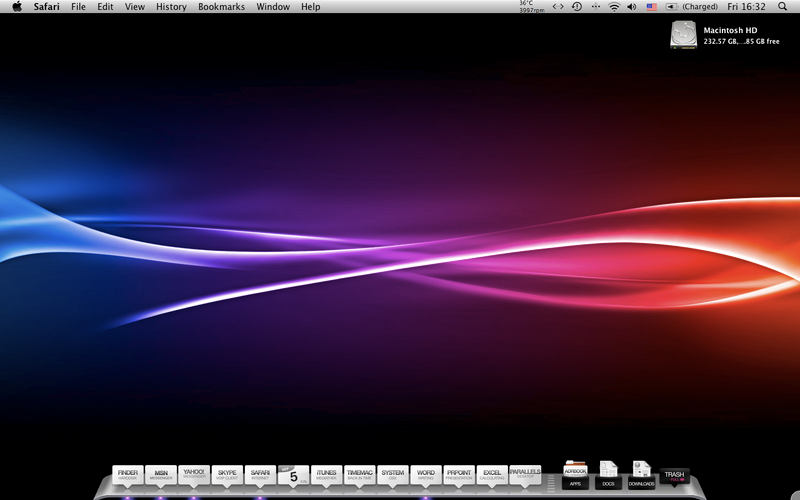
Task: Open Time Machine dock icon
Action: (x=359, y=475)
